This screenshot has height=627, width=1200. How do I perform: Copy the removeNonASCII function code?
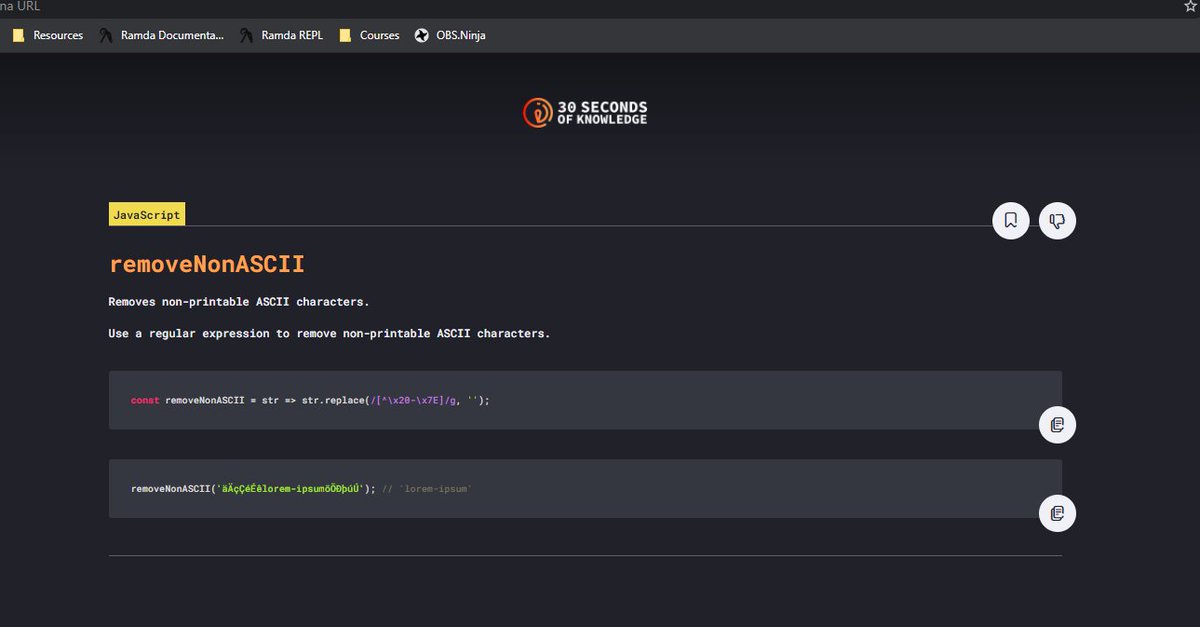(x=1057, y=425)
